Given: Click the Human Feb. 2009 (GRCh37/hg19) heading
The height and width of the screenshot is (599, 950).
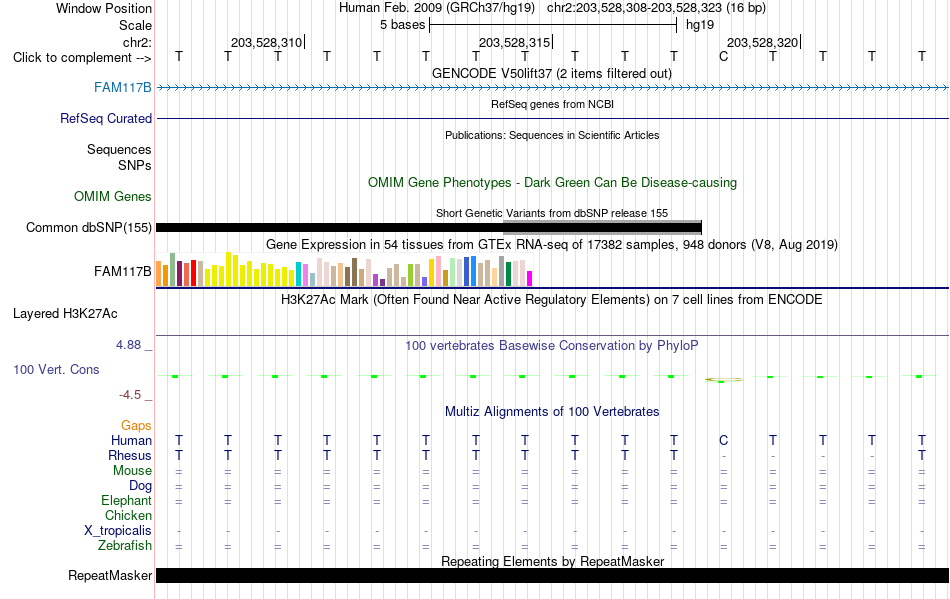Looking at the screenshot, I should click(437, 8).
